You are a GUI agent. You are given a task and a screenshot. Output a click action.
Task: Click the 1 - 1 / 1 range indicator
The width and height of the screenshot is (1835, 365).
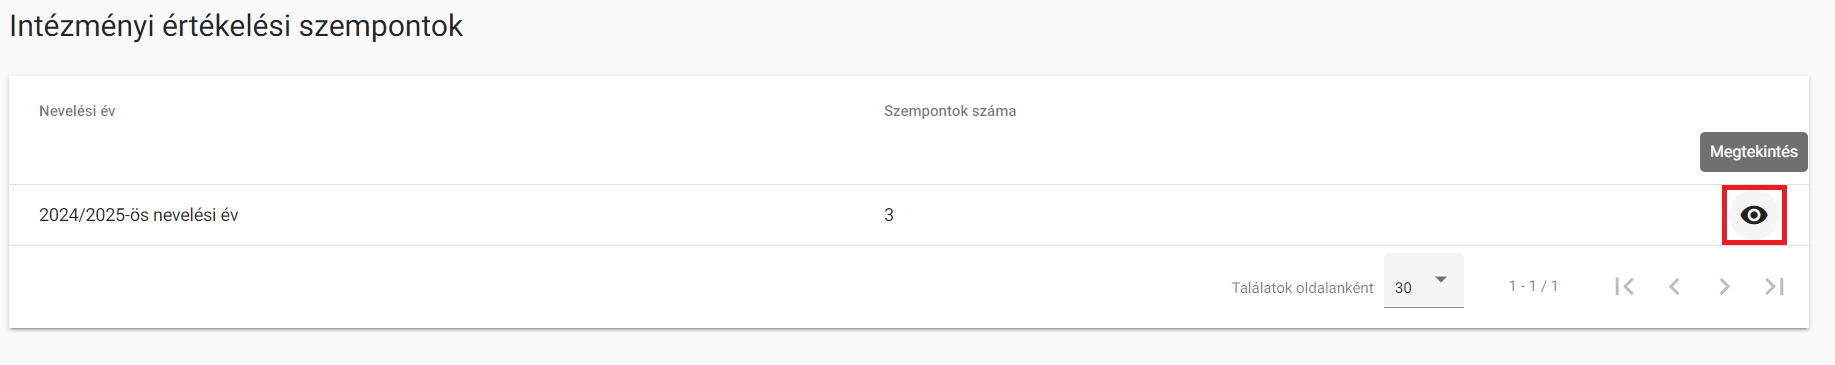1533,286
